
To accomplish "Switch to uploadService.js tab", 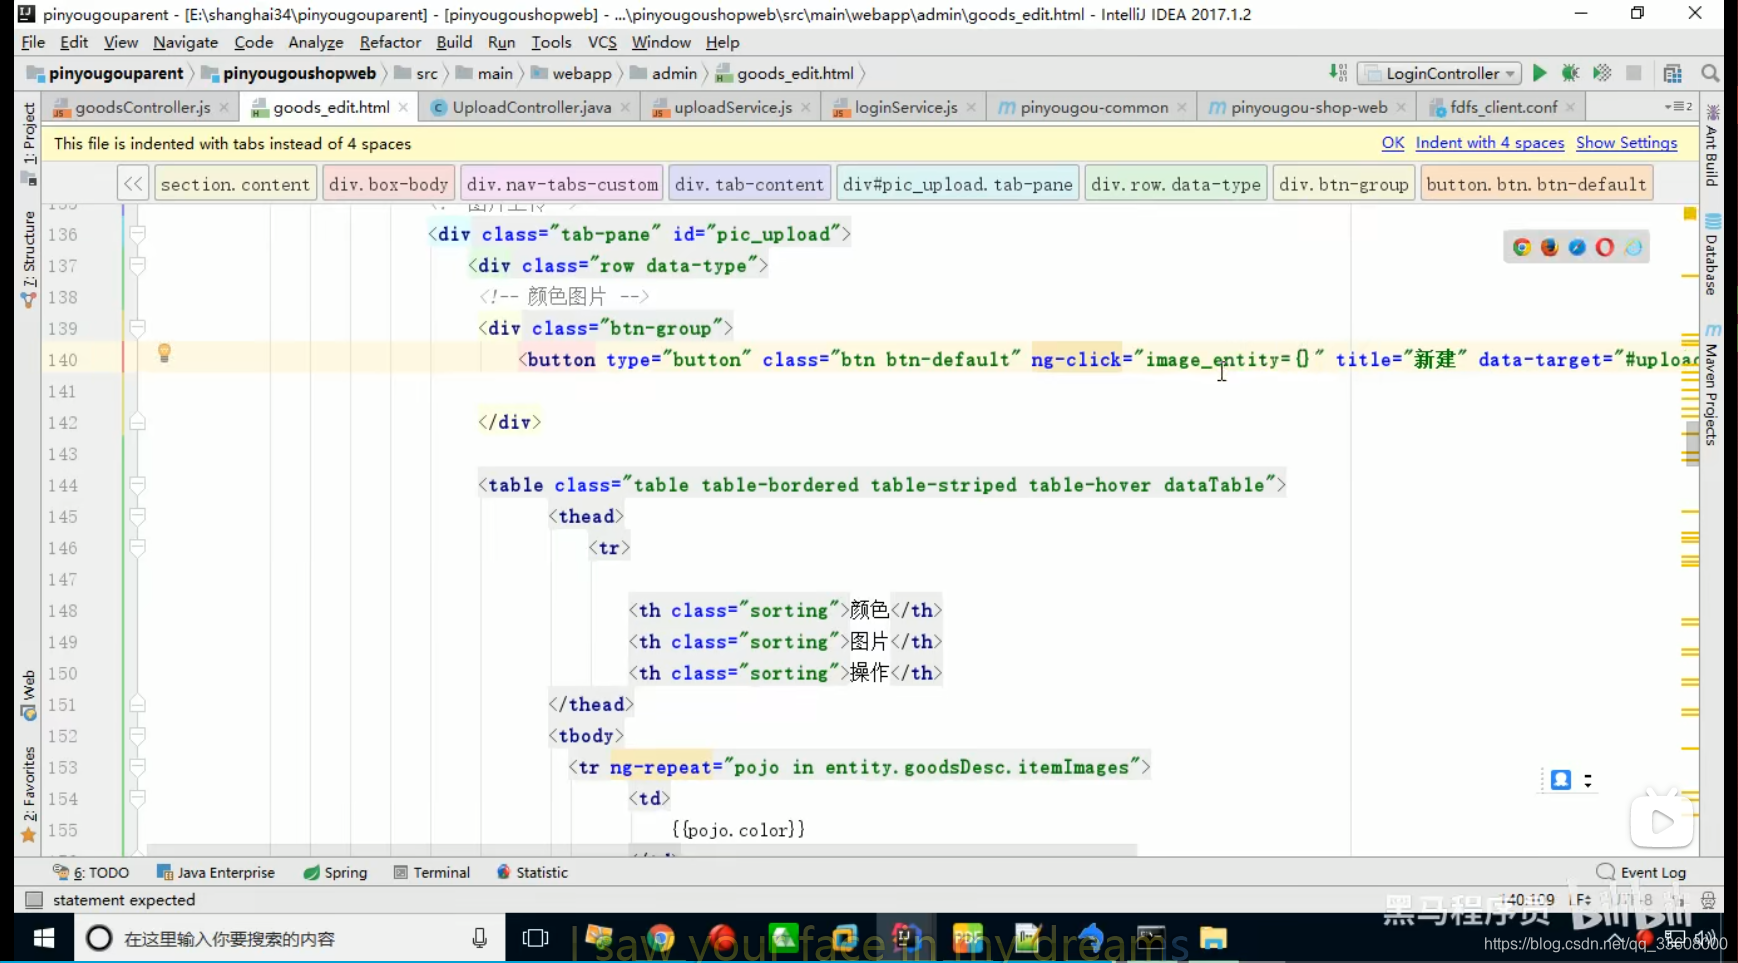I will [732, 107].
